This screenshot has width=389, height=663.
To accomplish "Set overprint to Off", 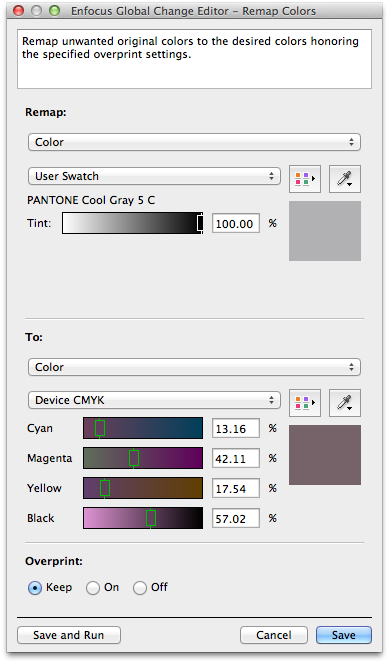I will (x=140, y=588).
